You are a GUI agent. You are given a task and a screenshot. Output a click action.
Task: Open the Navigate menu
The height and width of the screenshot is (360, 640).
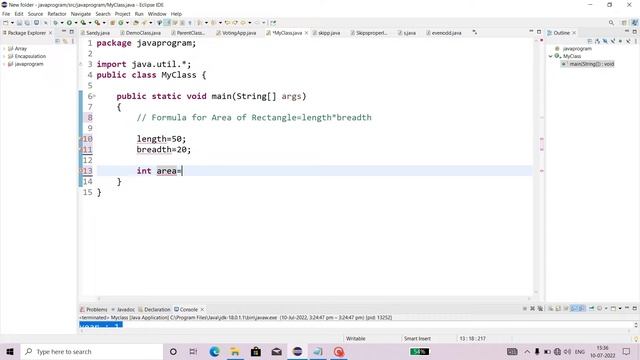click(81, 14)
